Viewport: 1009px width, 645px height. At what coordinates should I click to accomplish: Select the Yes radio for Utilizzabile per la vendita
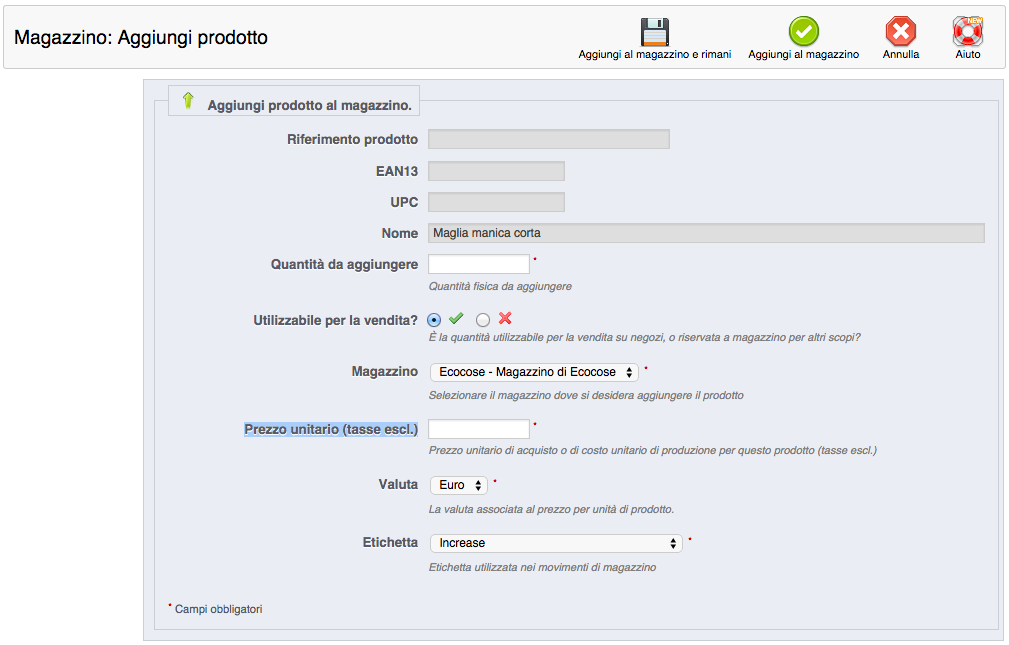click(x=434, y=320)
